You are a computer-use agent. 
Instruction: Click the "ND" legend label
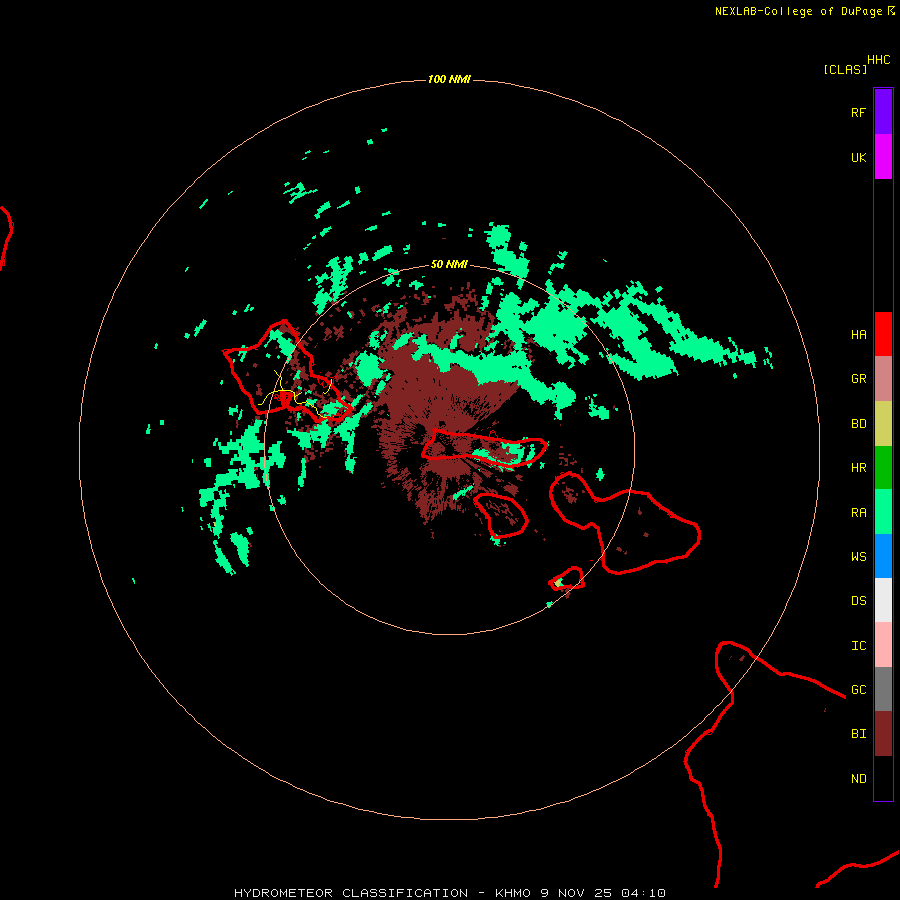(858, 779)
